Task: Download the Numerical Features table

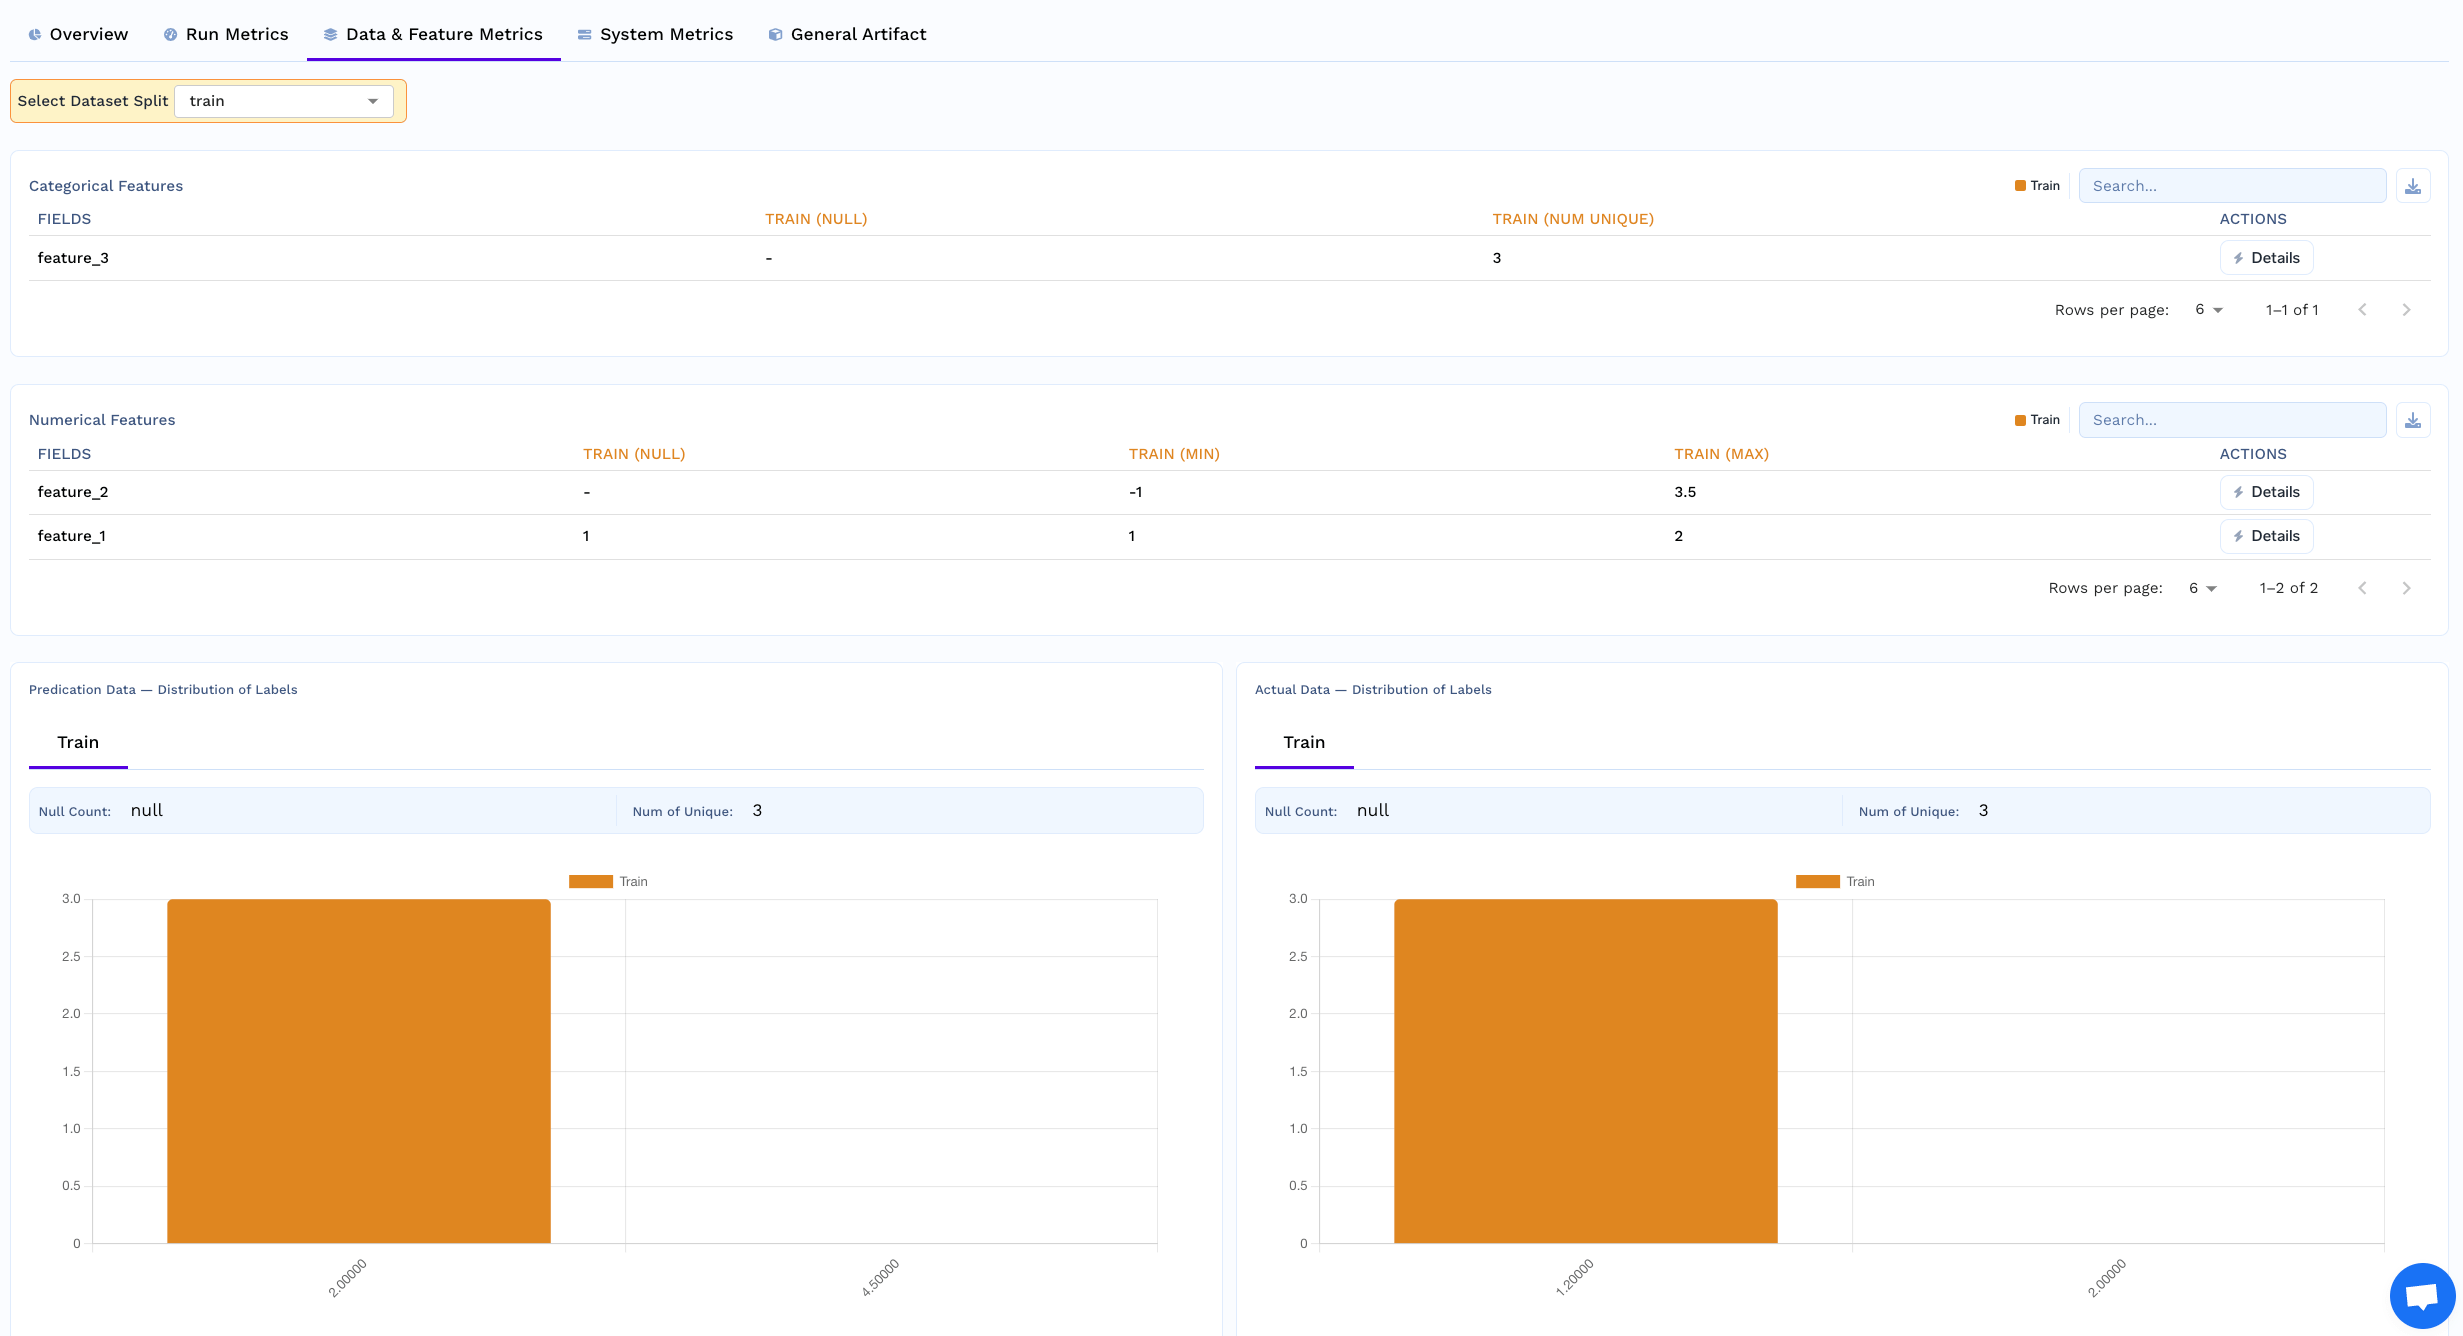Action: click(2413, 420)
